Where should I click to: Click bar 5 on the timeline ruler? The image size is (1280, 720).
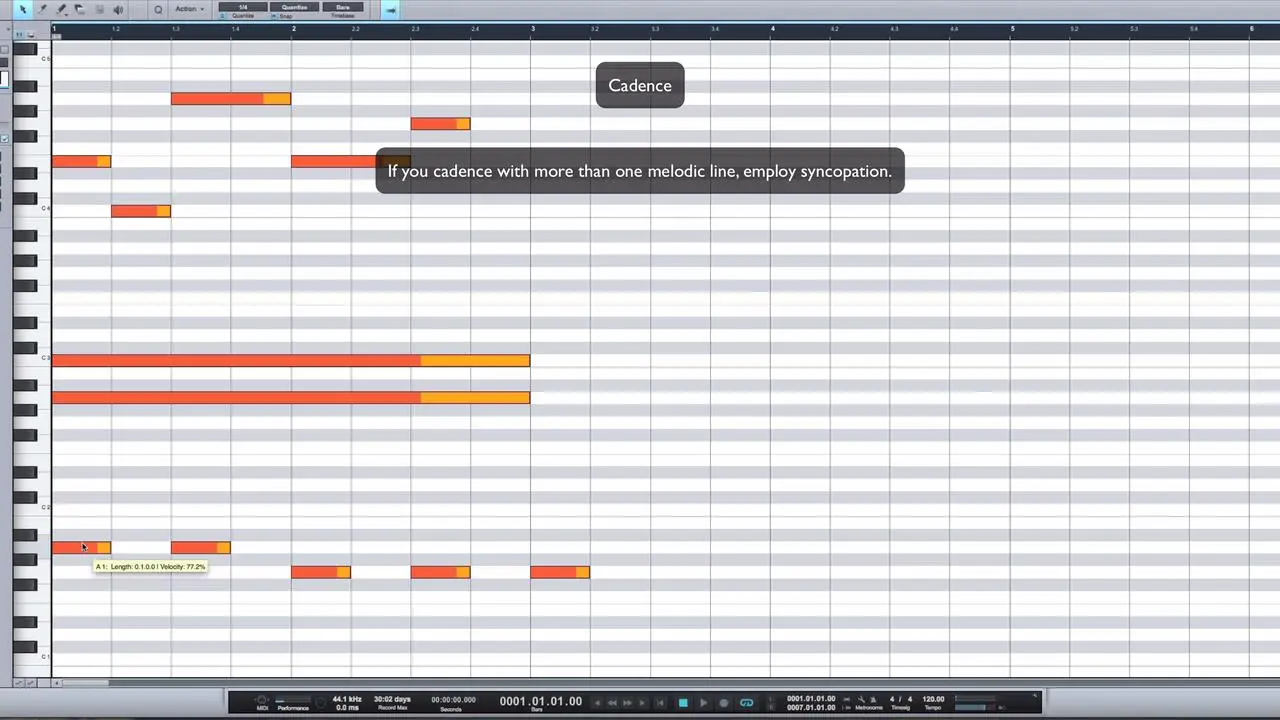click(x=1012, y=29)
